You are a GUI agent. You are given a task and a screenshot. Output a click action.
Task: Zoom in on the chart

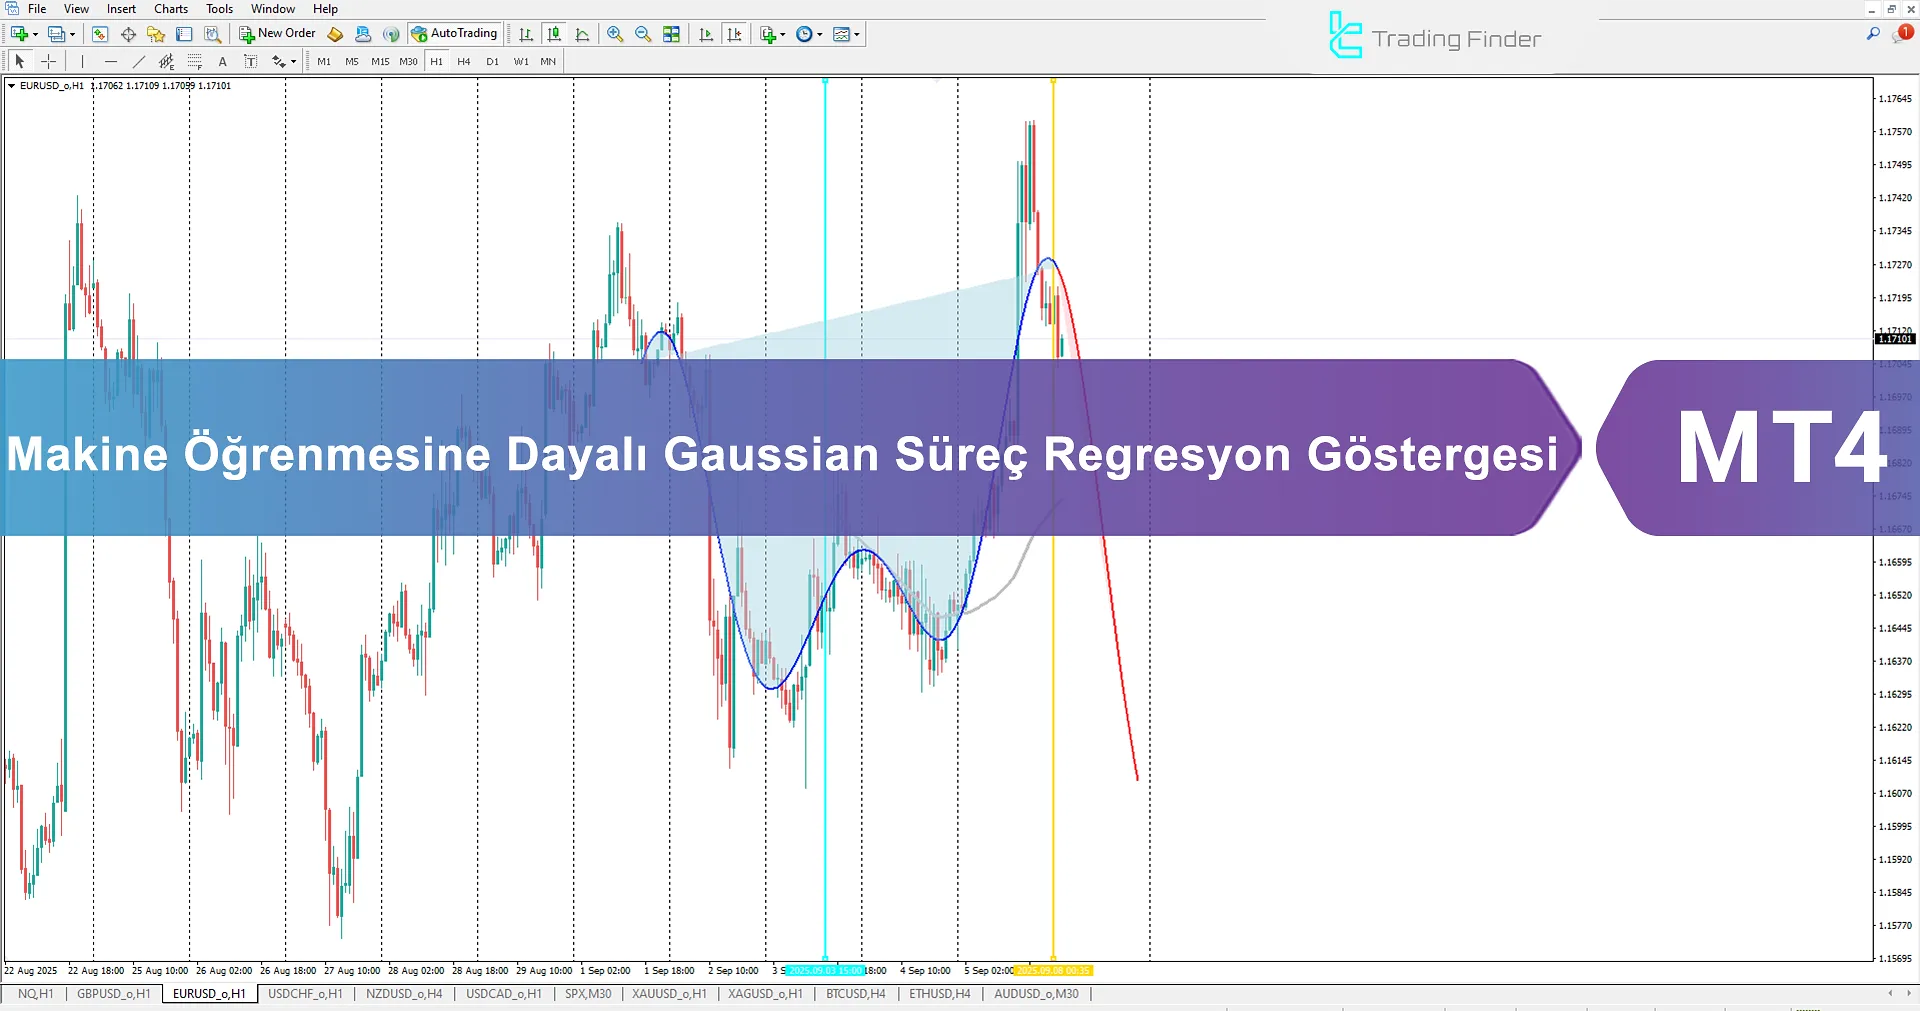pyautogui.click(x=615, y=33)
